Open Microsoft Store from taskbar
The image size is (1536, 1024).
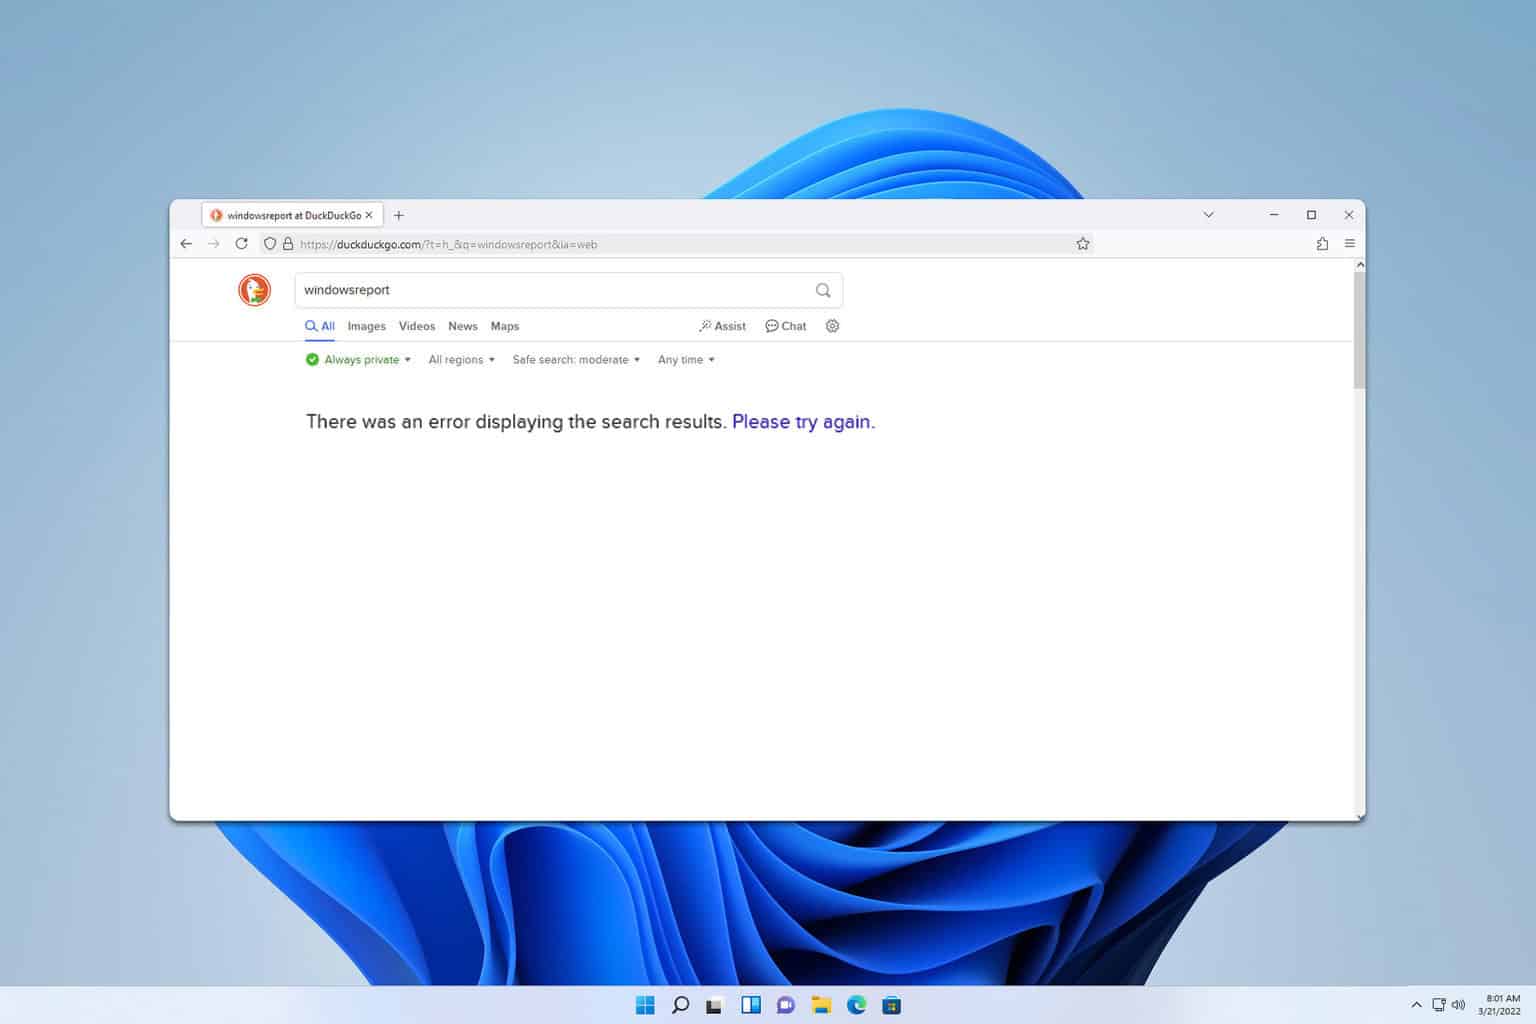892,1005
